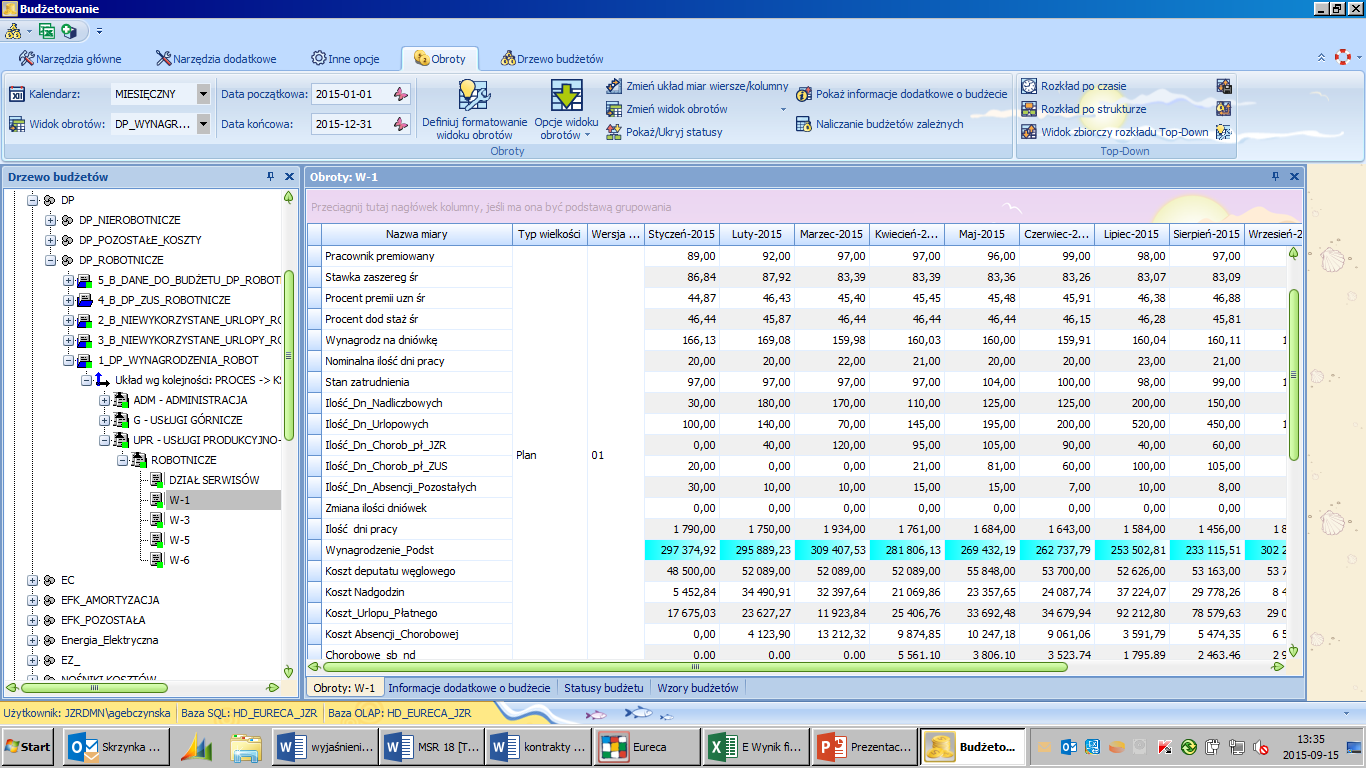Click the Windows Start button
The width and height of the screenshot is (1366, 768).
[x=28, y=747]
